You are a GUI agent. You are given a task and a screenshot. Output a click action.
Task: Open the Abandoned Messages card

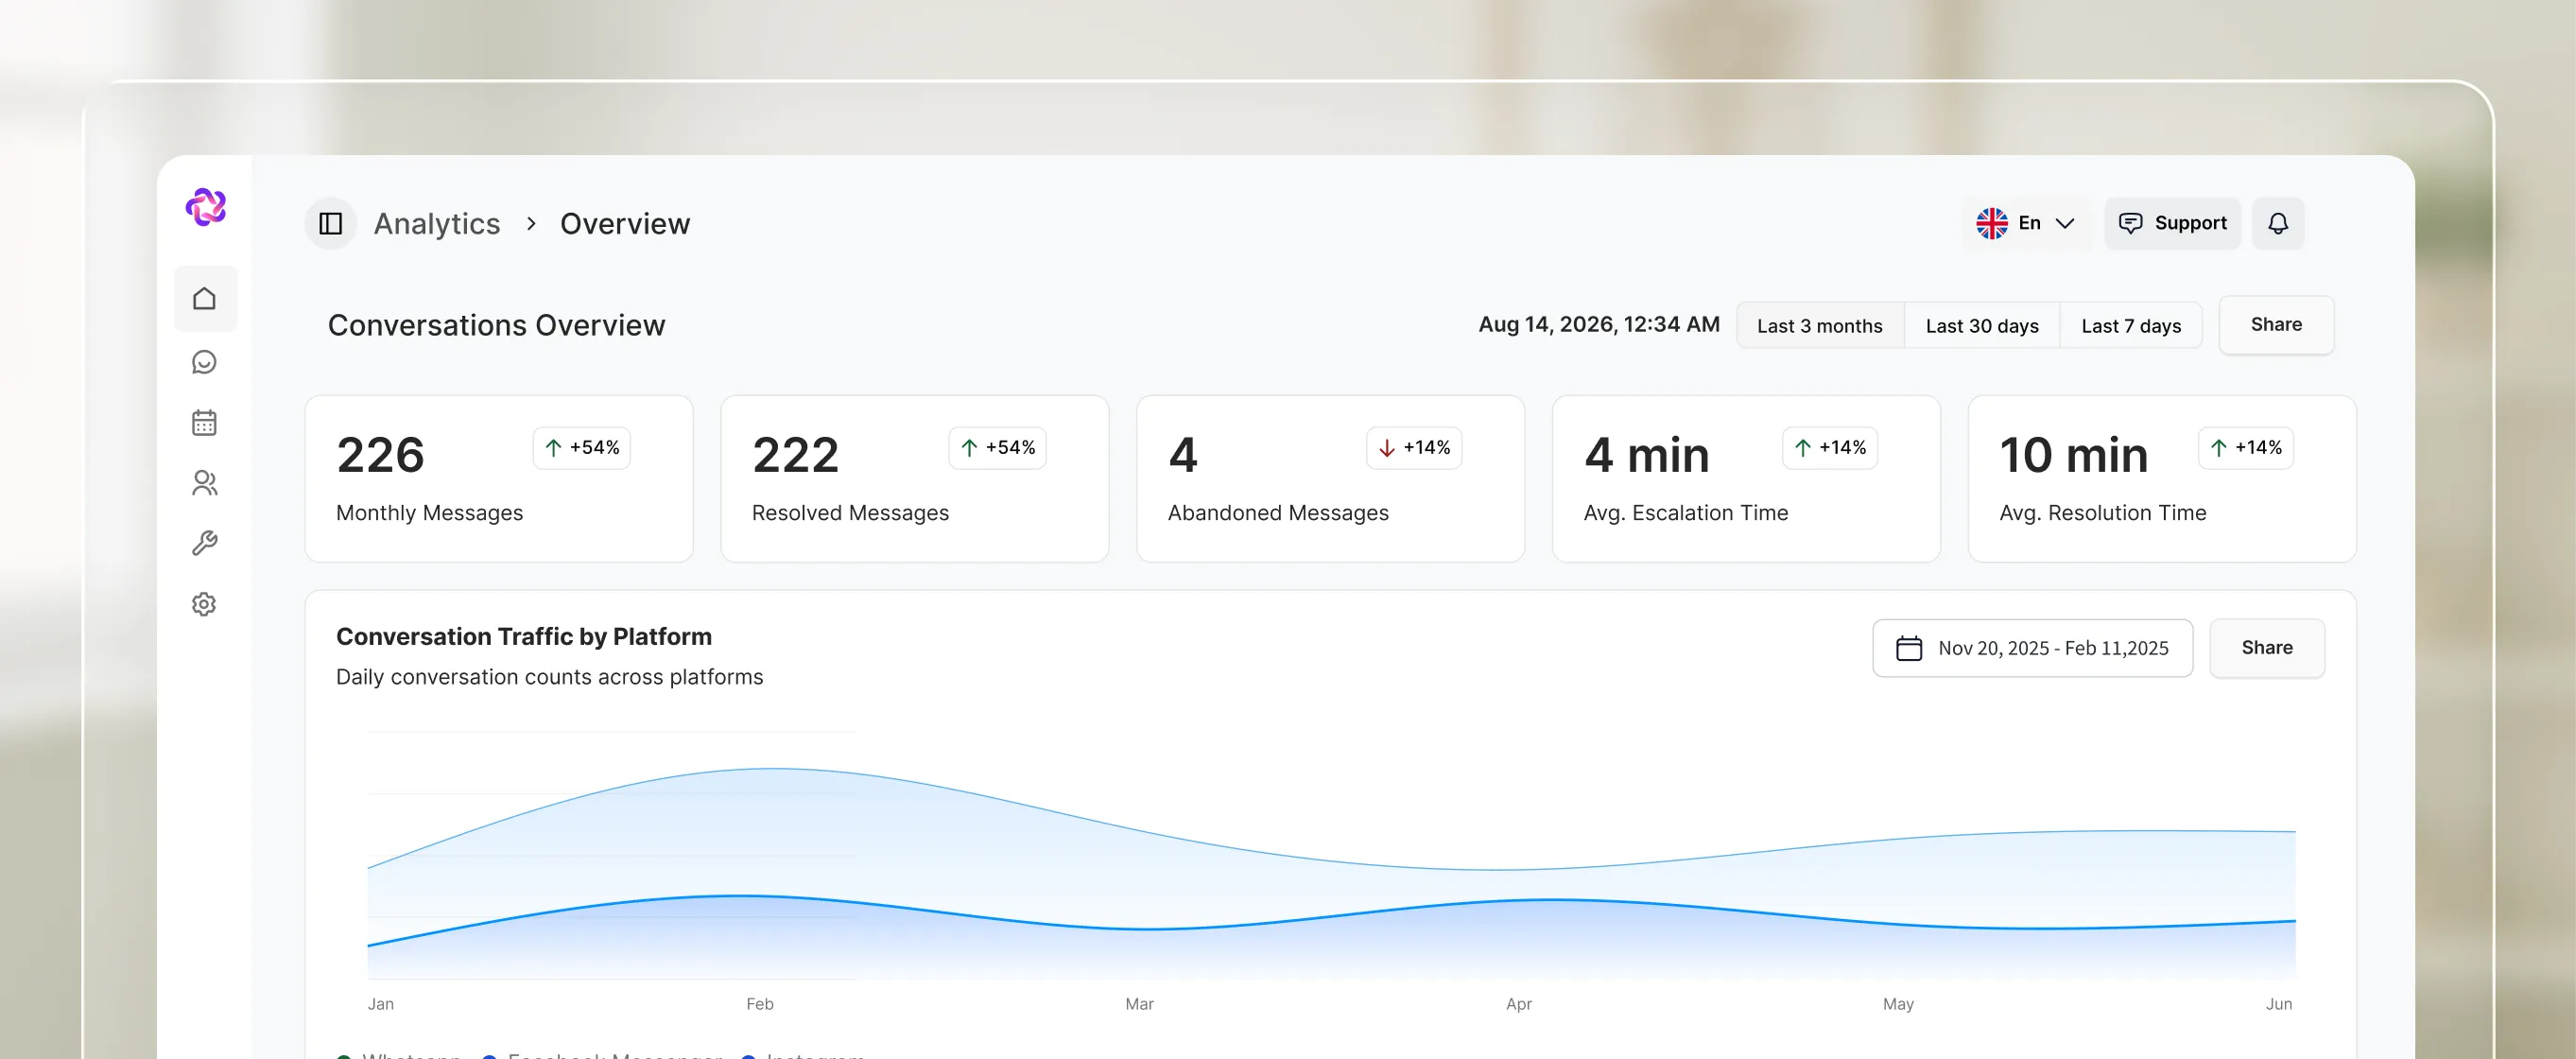coord(1330,479)
